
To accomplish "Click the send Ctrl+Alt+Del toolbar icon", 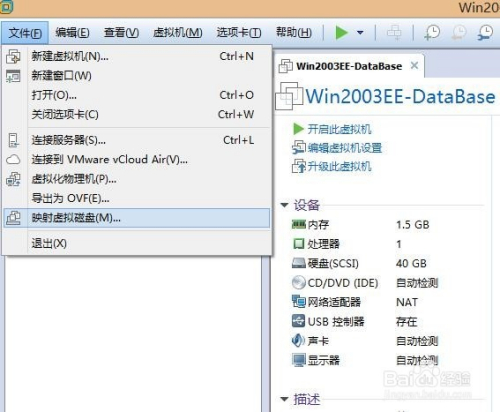I will click(x=394, y=33).
